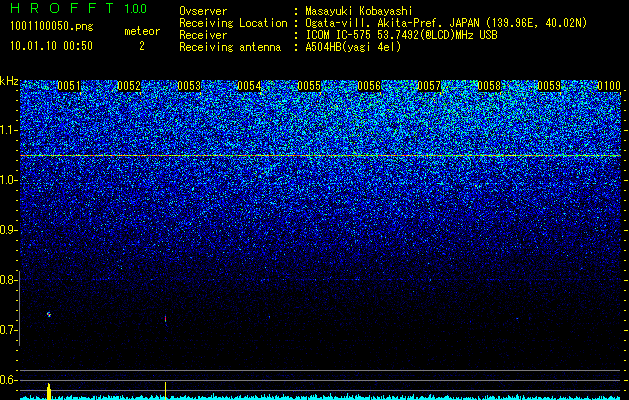
Task: Click the A504HB(yagi 4el) antenna text
Action: 353,47
